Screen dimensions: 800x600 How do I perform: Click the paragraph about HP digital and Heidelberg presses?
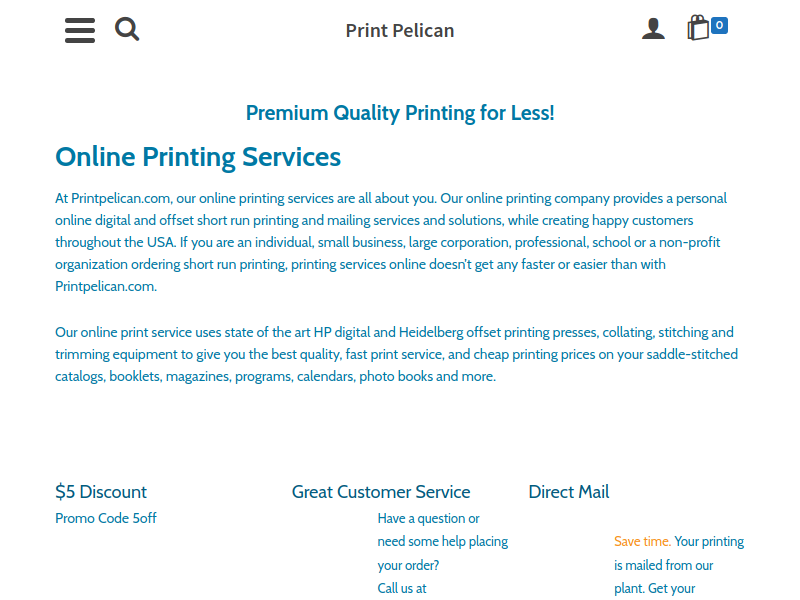click(x=396, y=354)
